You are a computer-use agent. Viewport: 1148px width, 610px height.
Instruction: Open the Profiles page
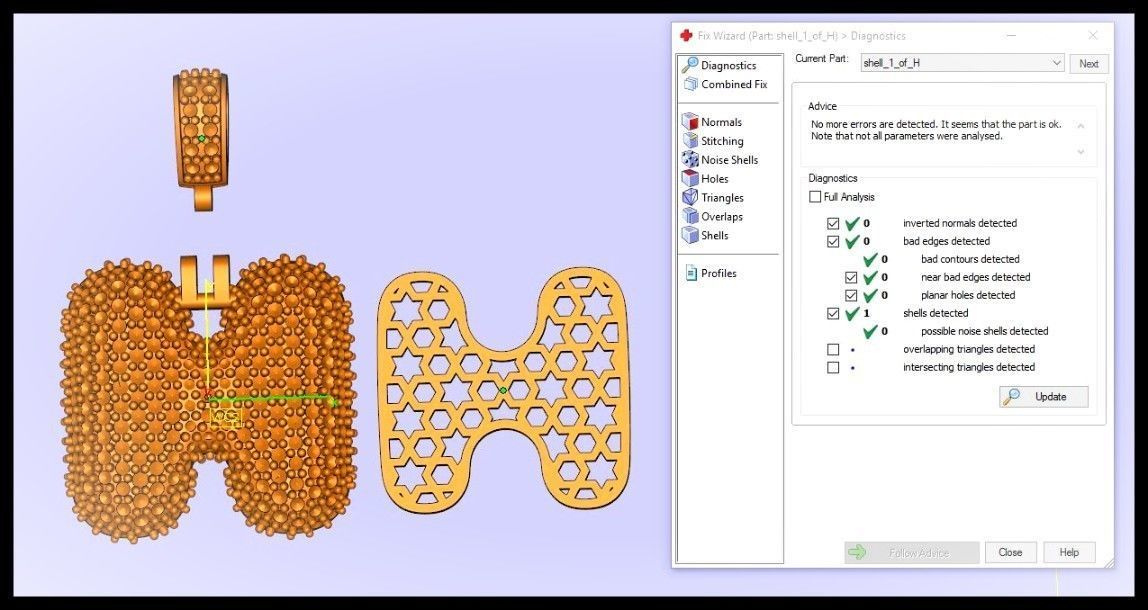pos(711,273)
